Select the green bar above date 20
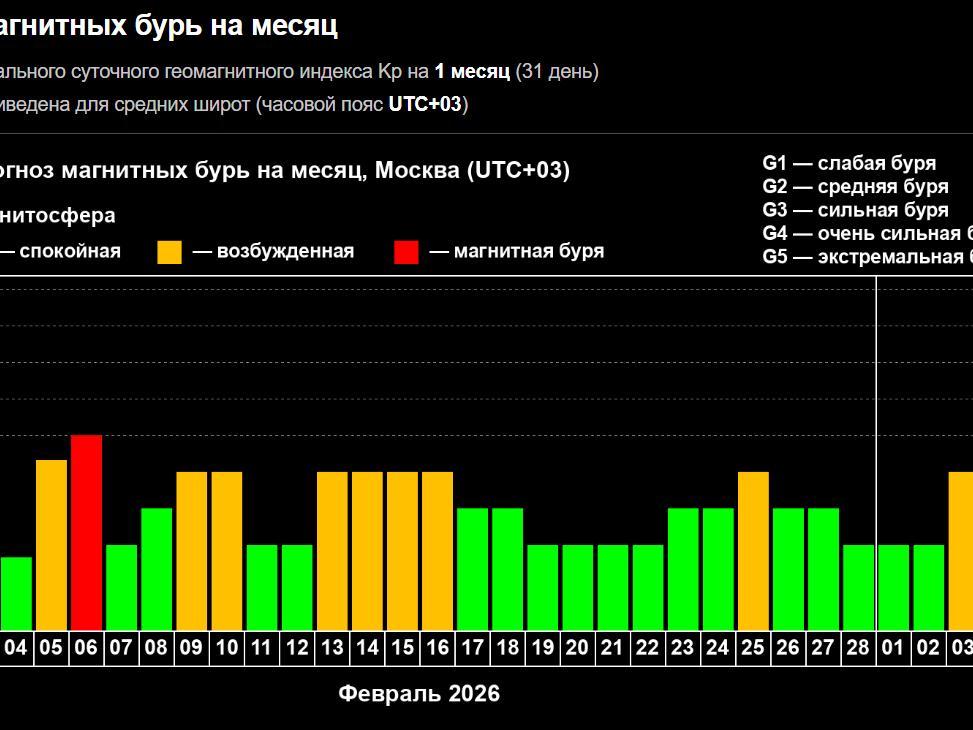Screen dimensions: 973x730 pos(578,587)
